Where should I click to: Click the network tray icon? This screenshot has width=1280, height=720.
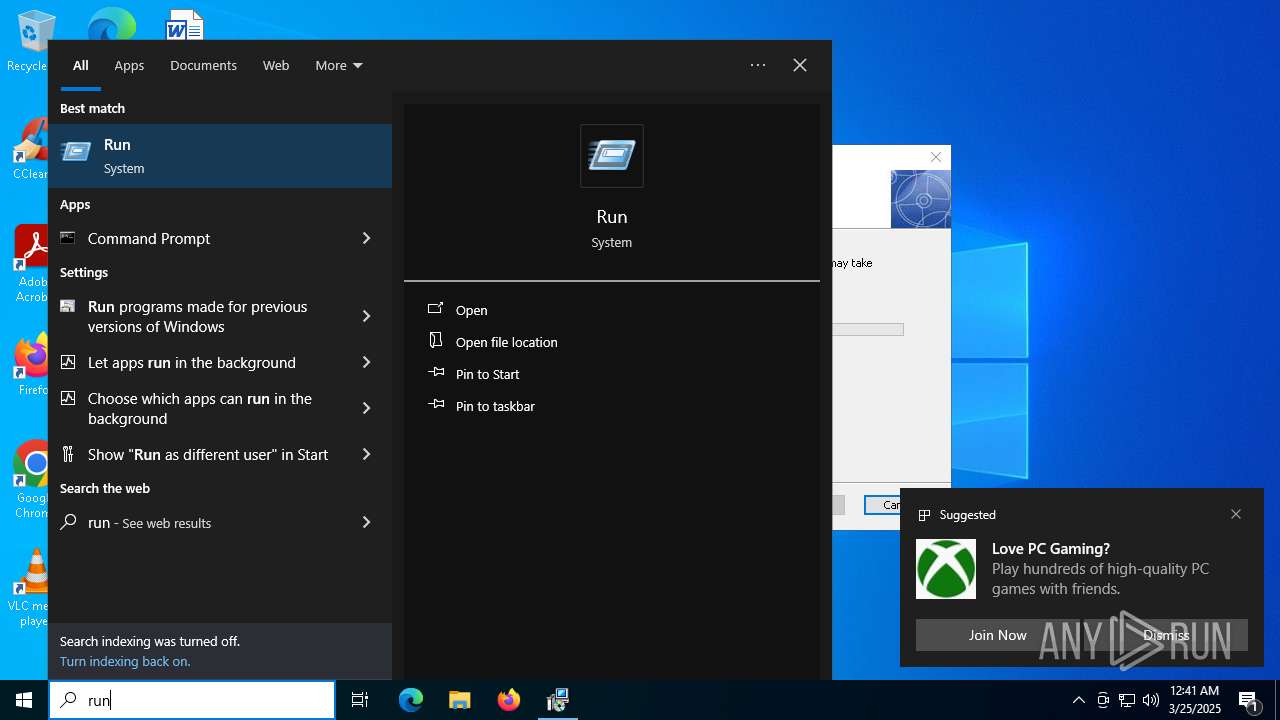1127,700
